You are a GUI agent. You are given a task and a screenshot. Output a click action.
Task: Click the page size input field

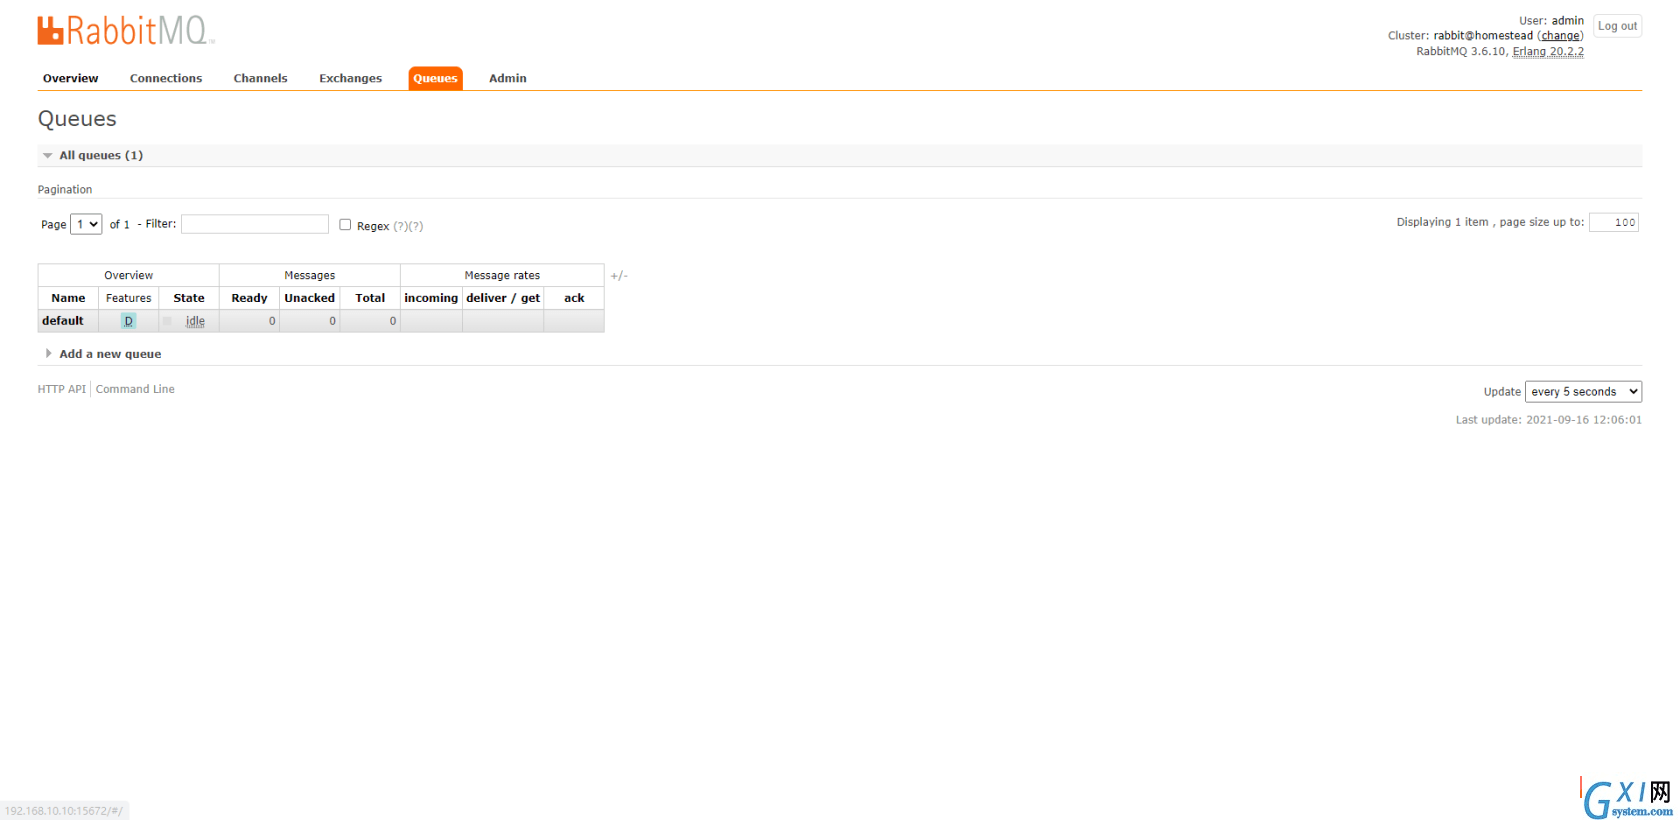[1613, 223]
